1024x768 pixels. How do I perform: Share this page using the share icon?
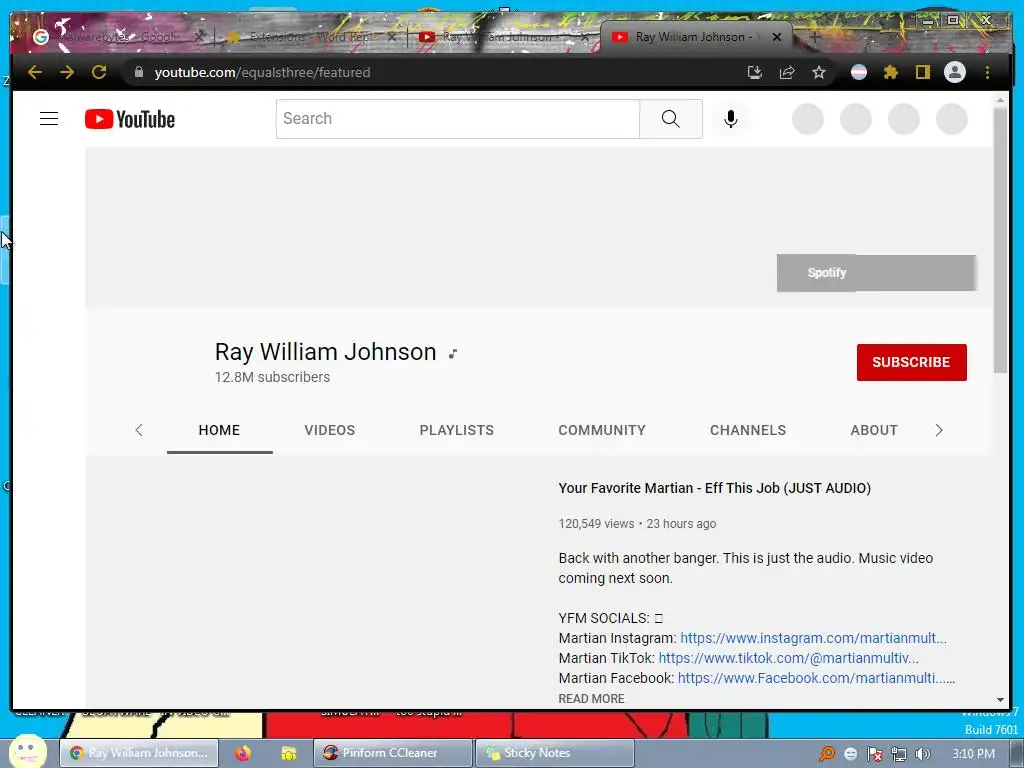click(x=787, y=72)
